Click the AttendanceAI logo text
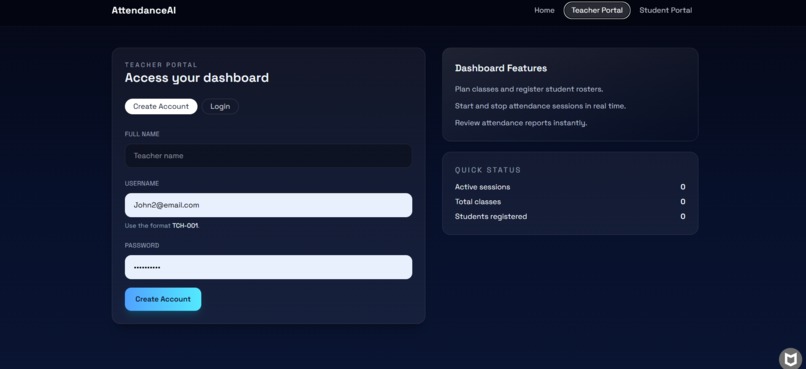 tap(143, 10)
